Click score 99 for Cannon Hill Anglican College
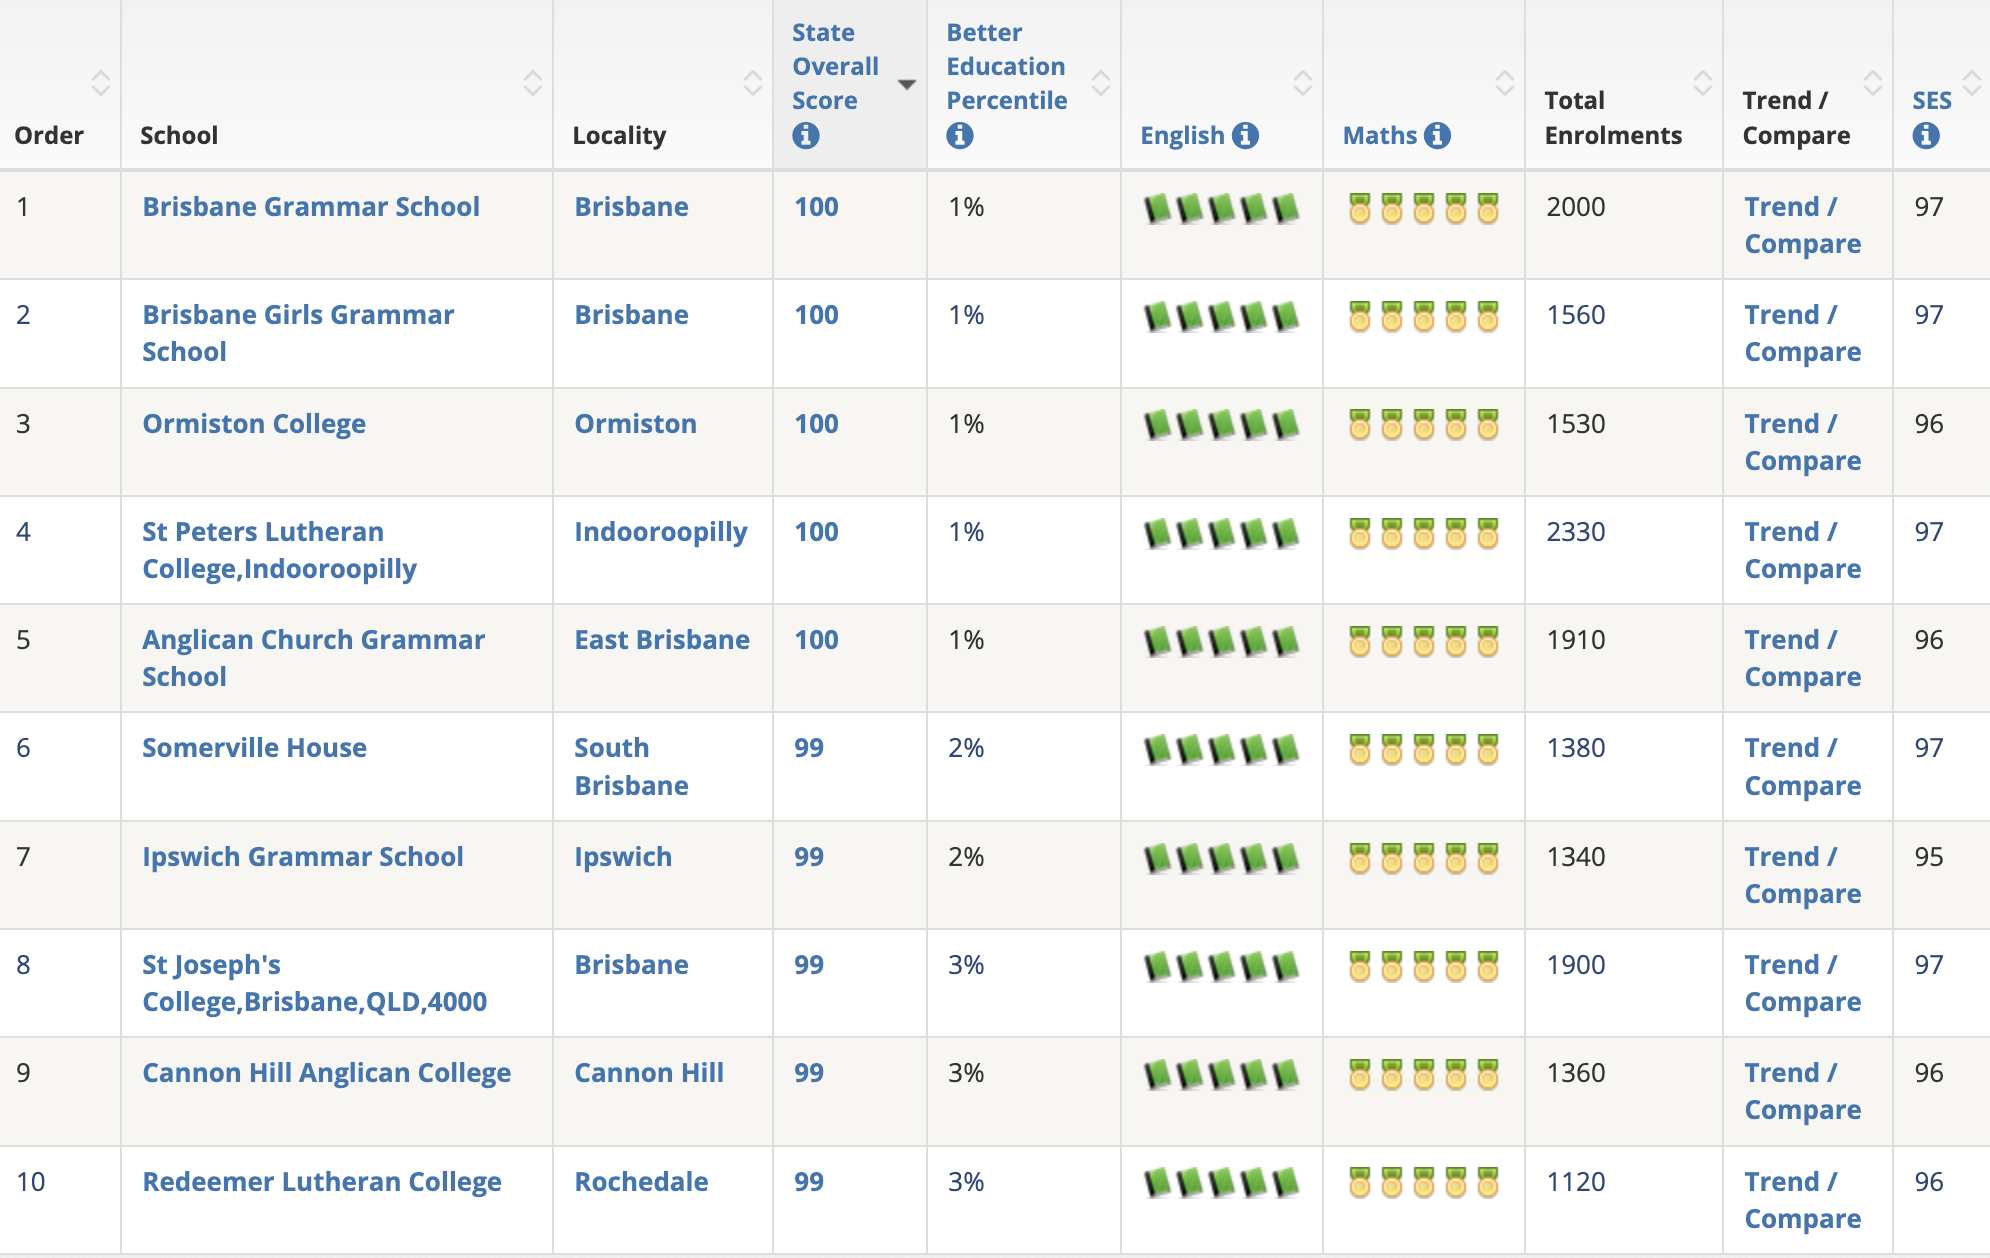 (x=808, y=1073)
